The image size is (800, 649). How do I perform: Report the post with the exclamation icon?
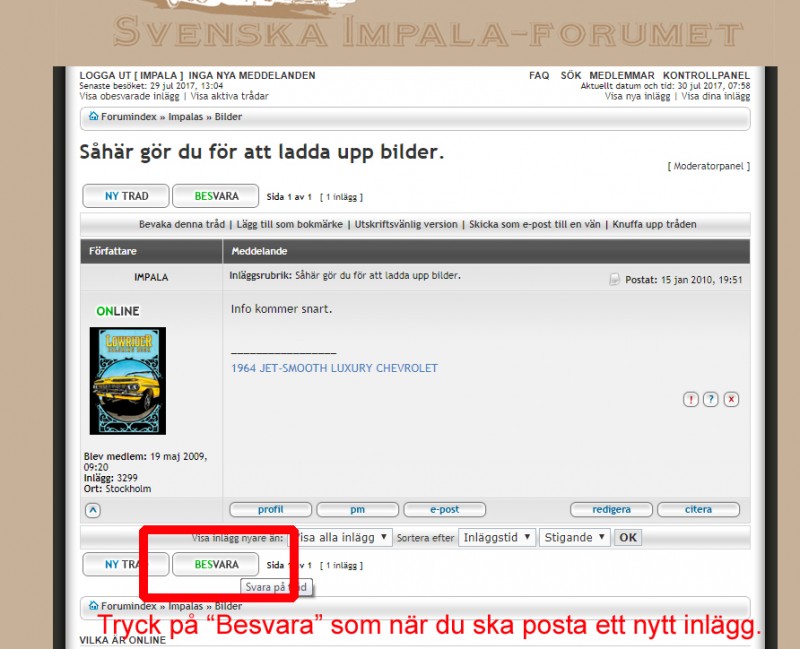(690, 399)
